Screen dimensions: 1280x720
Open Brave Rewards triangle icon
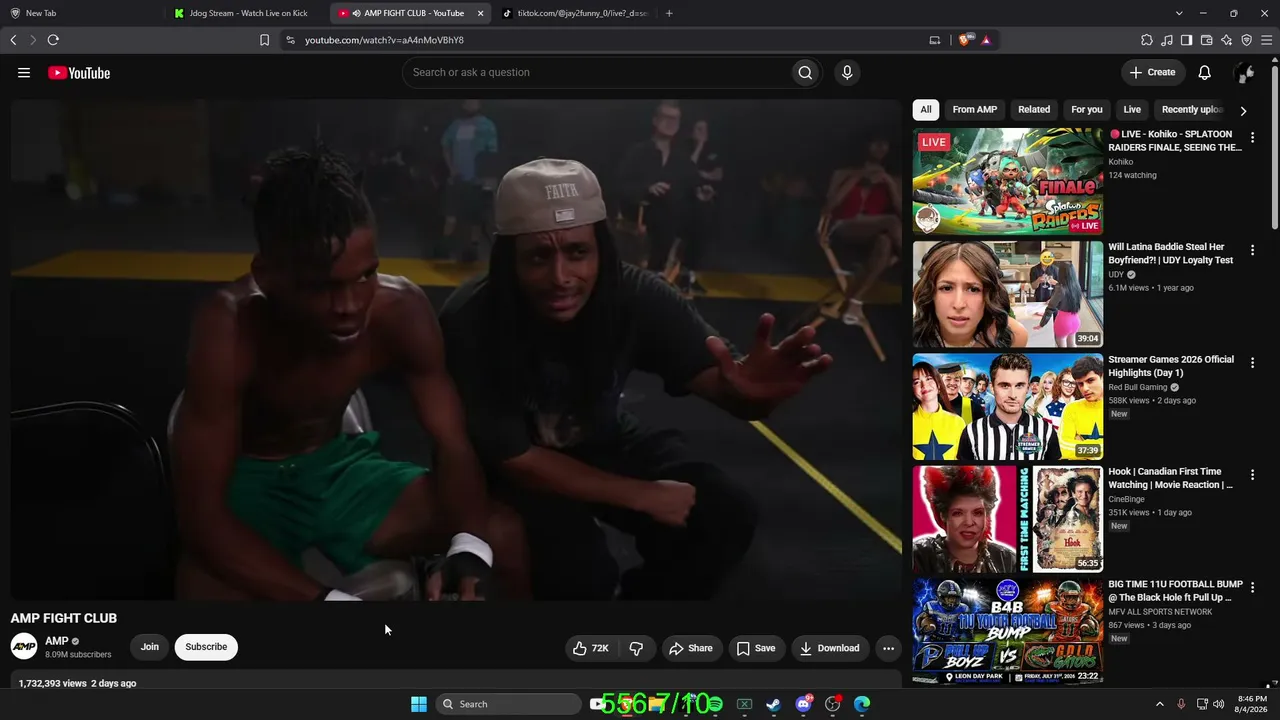[x=986, y=40]
